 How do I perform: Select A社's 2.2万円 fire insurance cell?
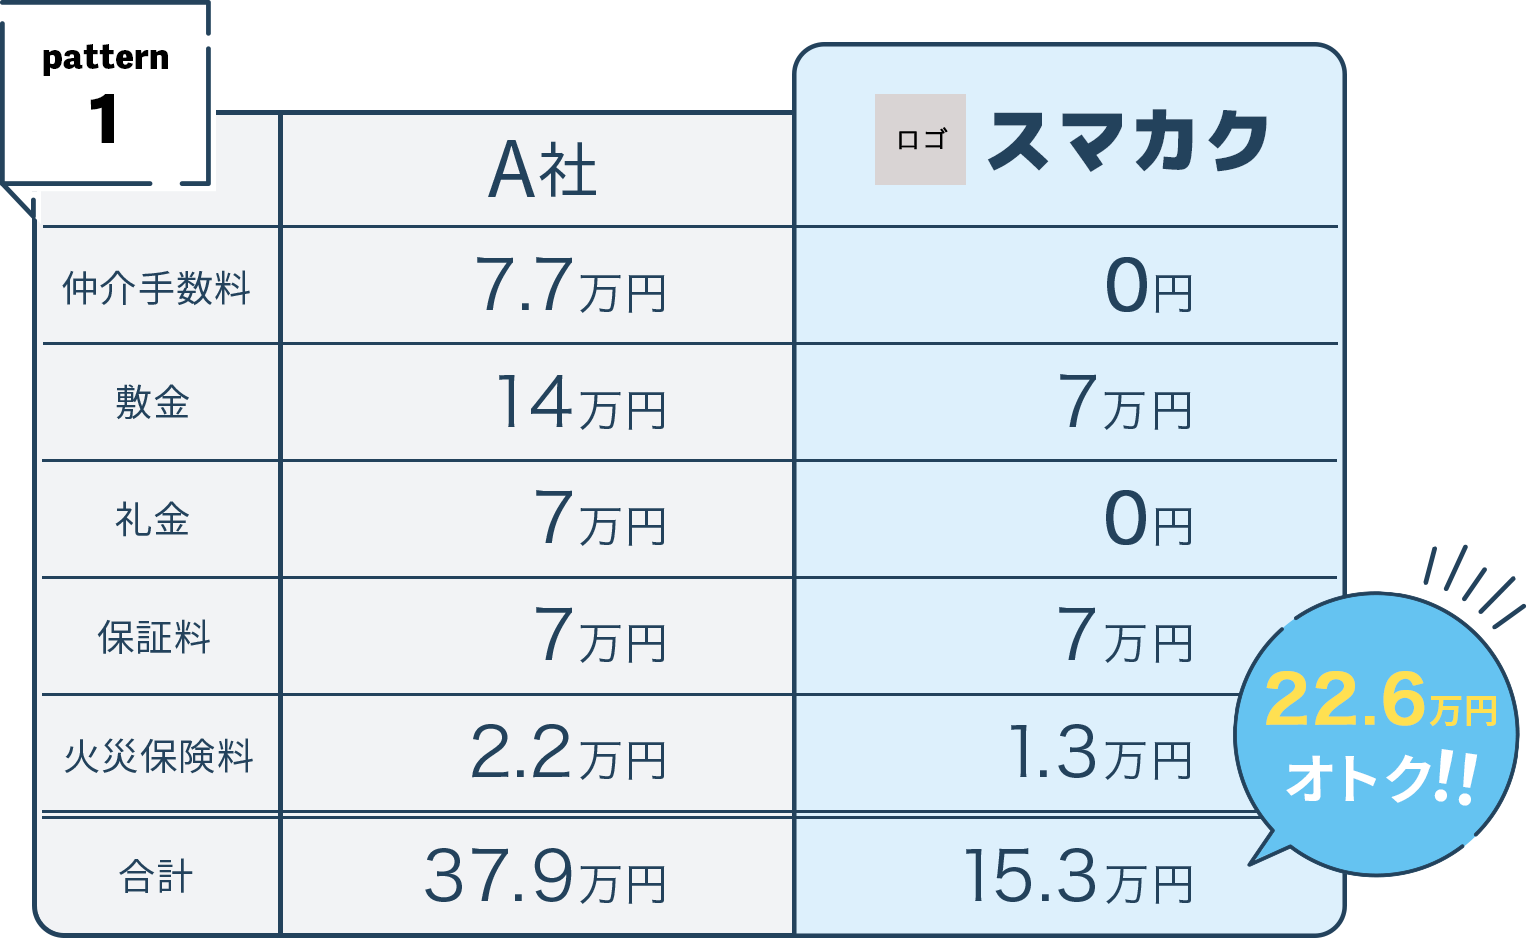click(x=538, y=754)
